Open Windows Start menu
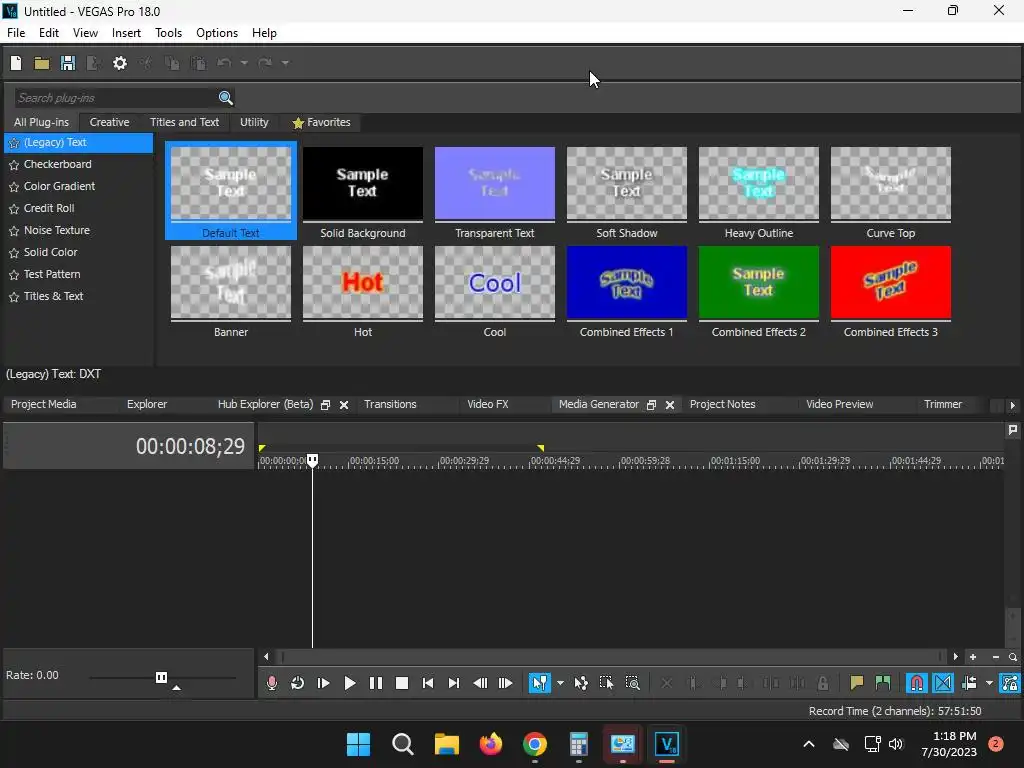1024x768 pixels. point(358,744)
